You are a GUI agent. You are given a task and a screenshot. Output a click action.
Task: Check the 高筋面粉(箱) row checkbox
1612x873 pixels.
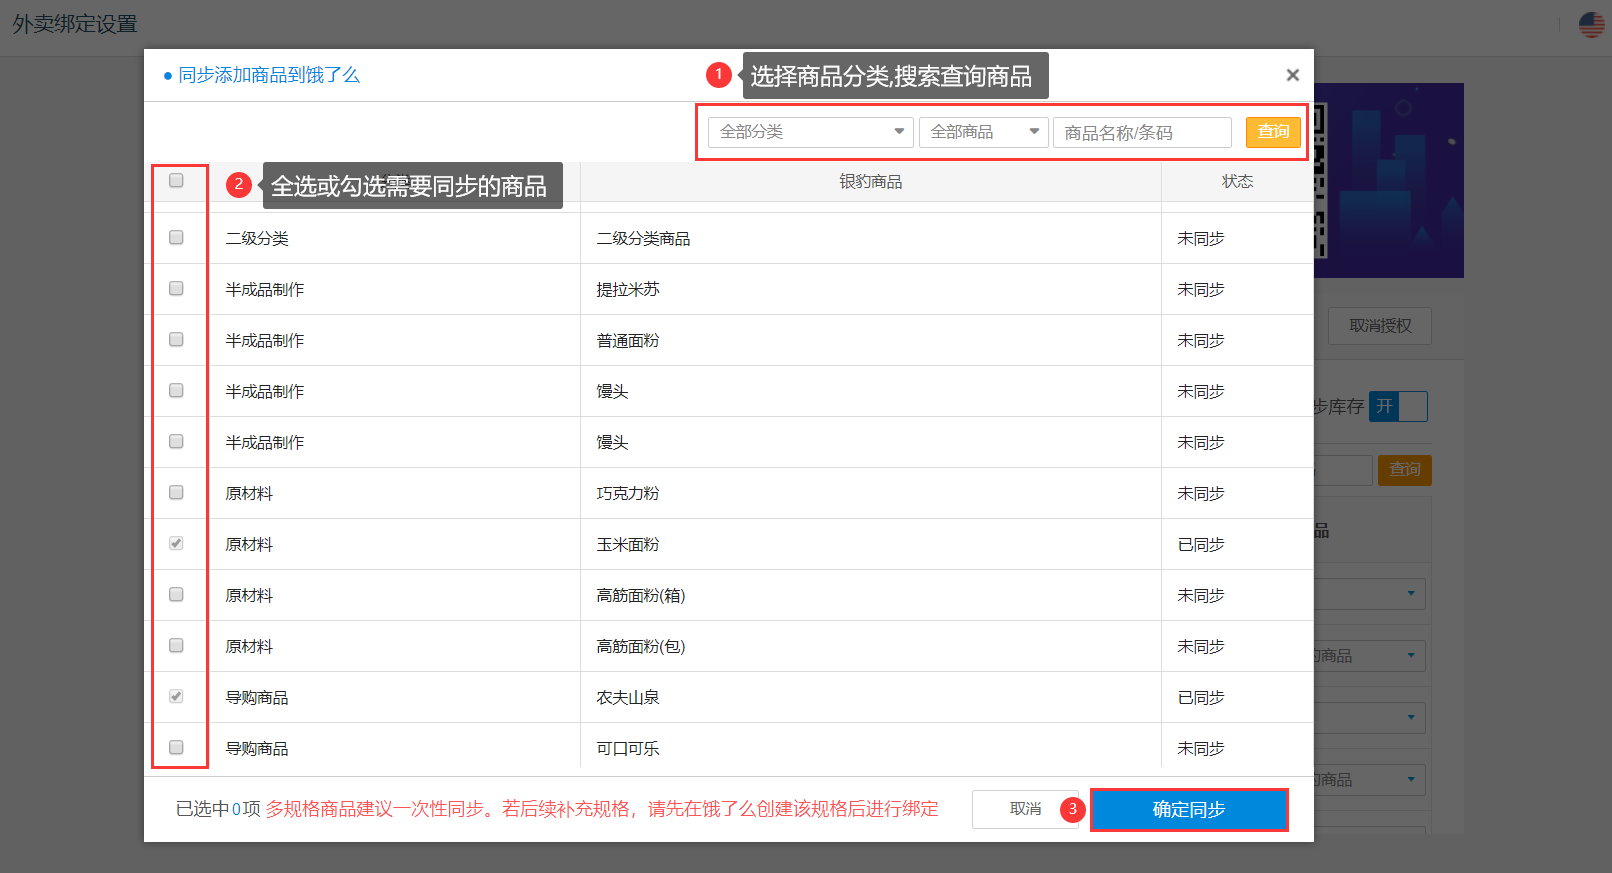pyautogui.click(x=176, y=595)
